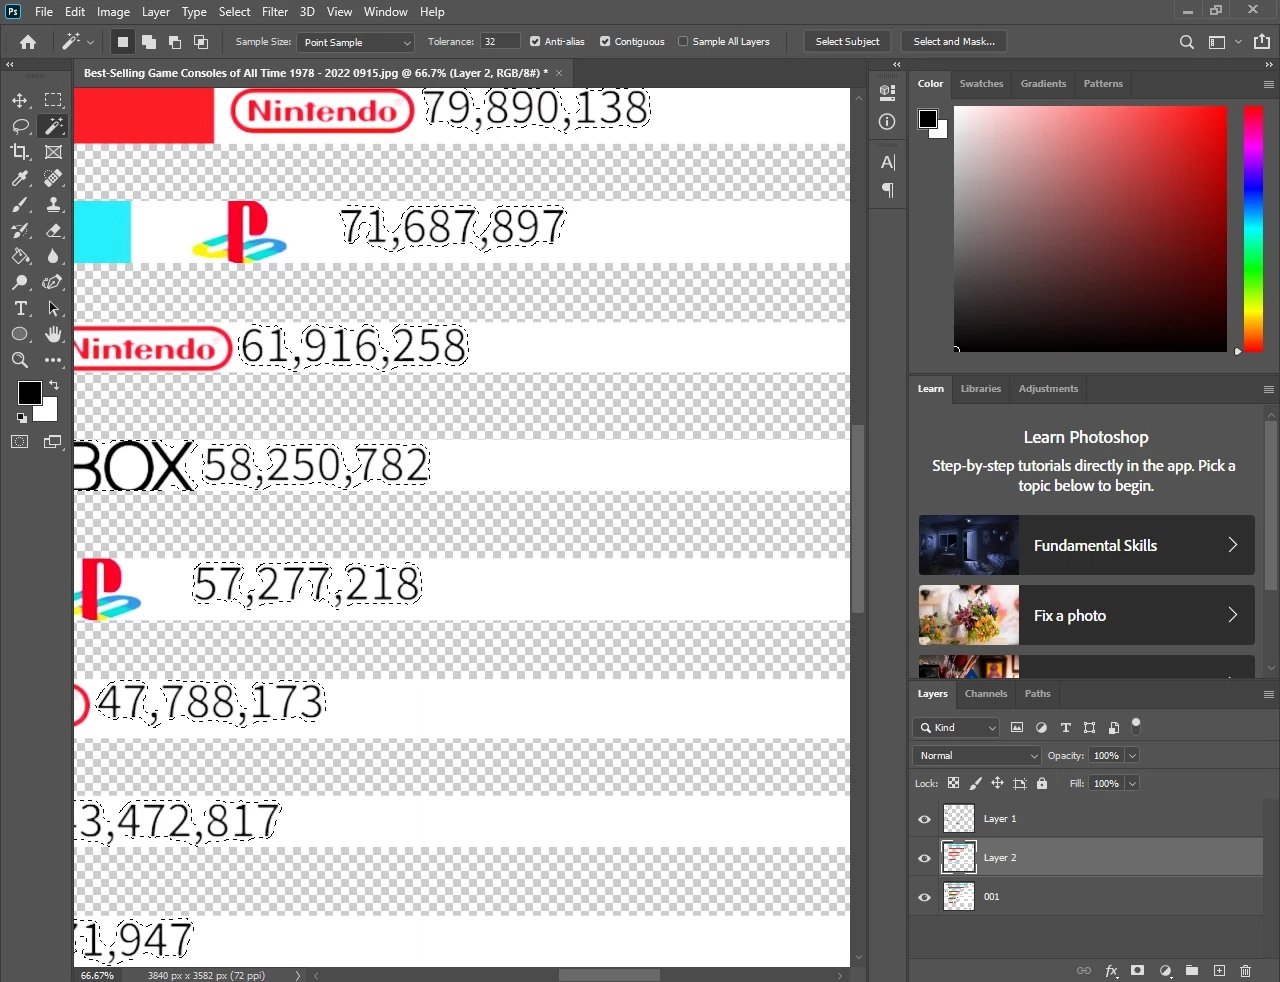The image size is (1280, 982).
Task: Toggle Lock transparent pixels
Action: (x=953, y=784)
